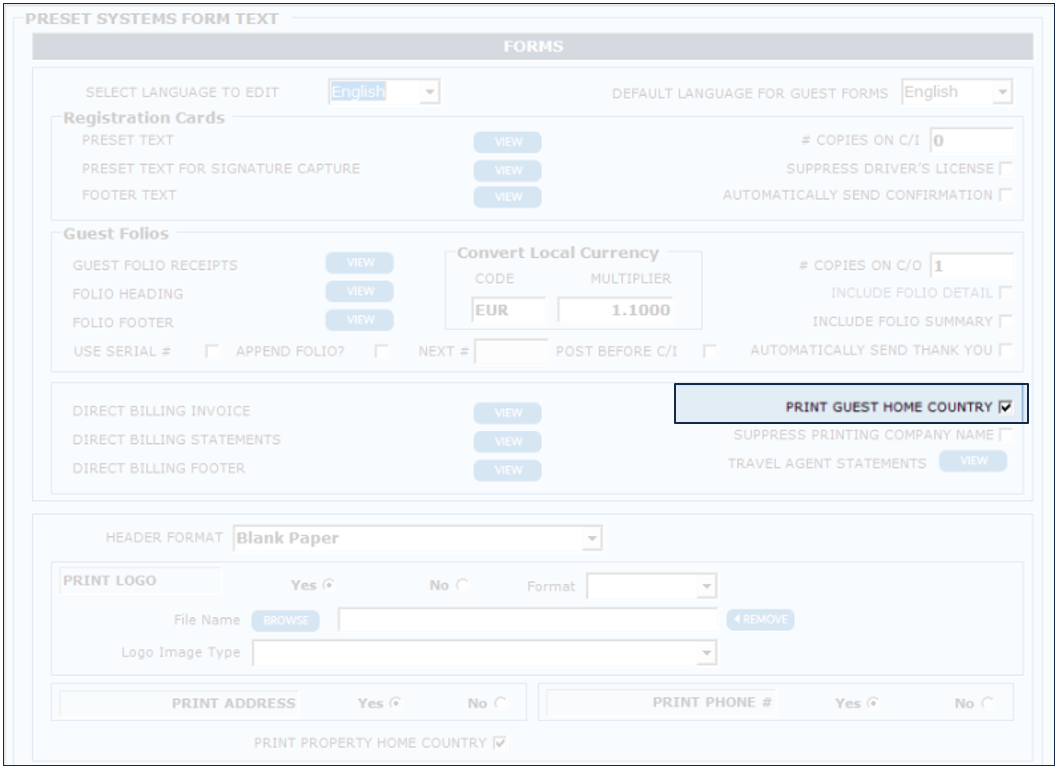Screen dimensions: 1058x770
Task: Open View for Direct Billing Invoice
Action: [507, 413]
